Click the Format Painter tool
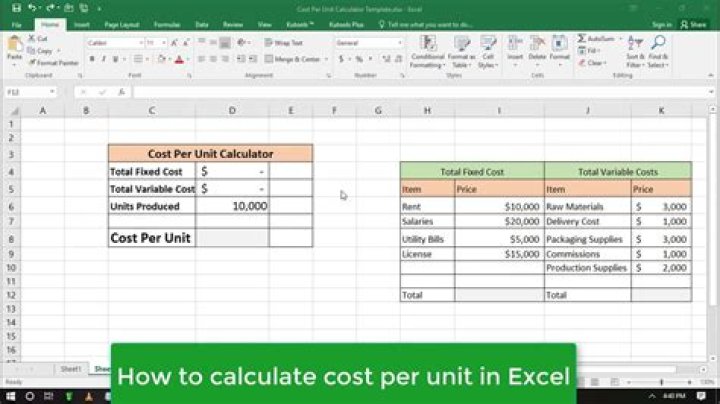 [x=59, y=62]
